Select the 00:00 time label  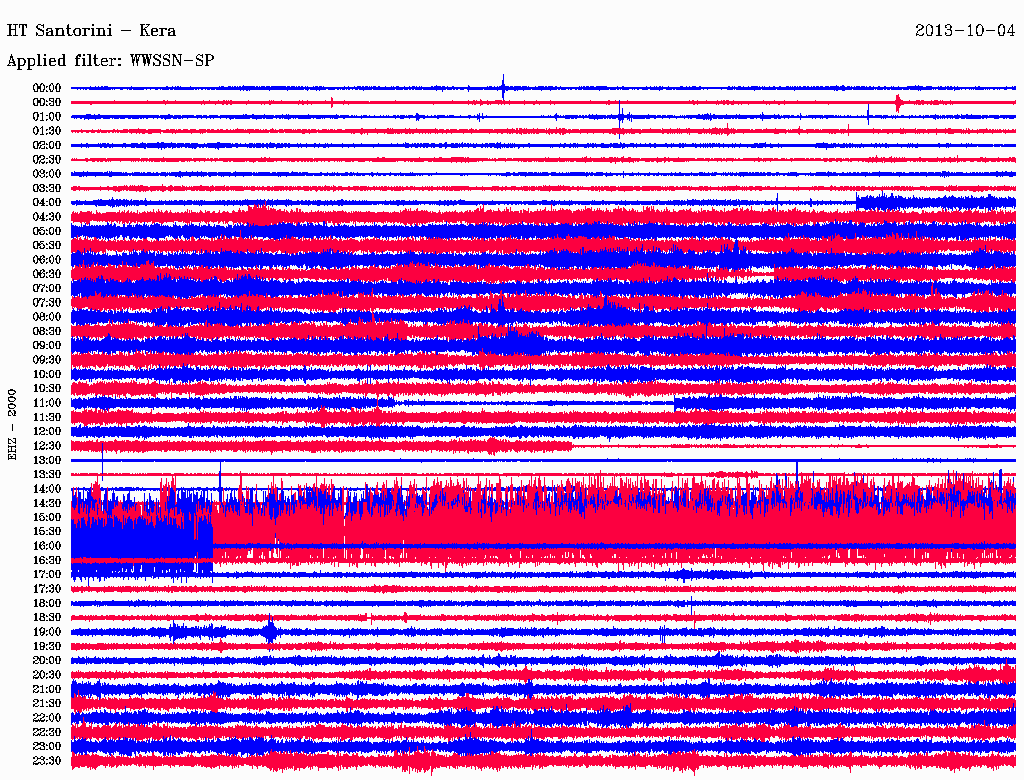point(47,88)
